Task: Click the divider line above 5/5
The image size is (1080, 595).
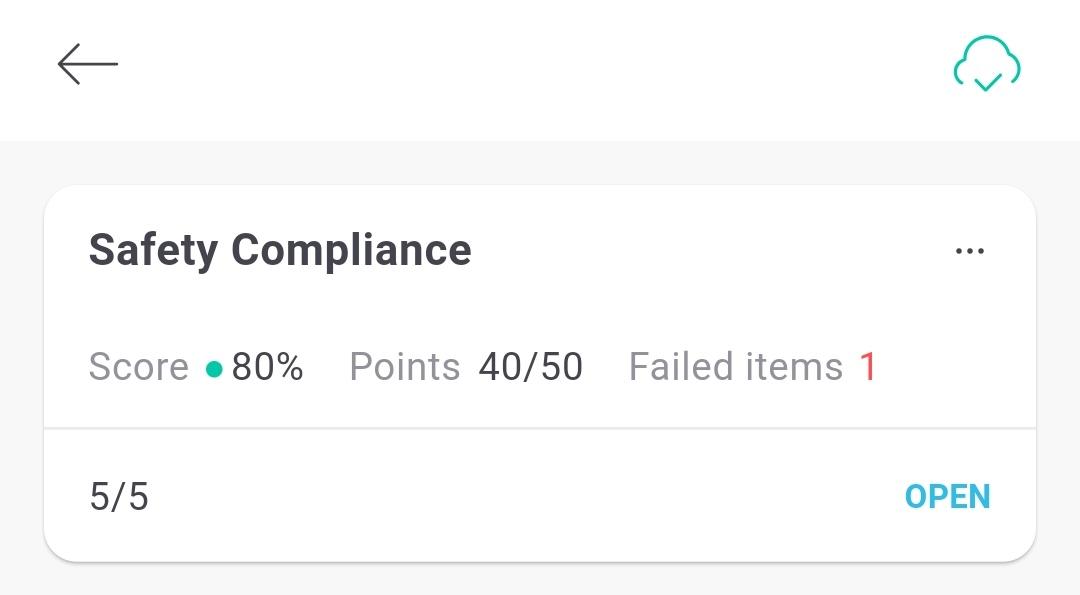Action: (540, 428)
